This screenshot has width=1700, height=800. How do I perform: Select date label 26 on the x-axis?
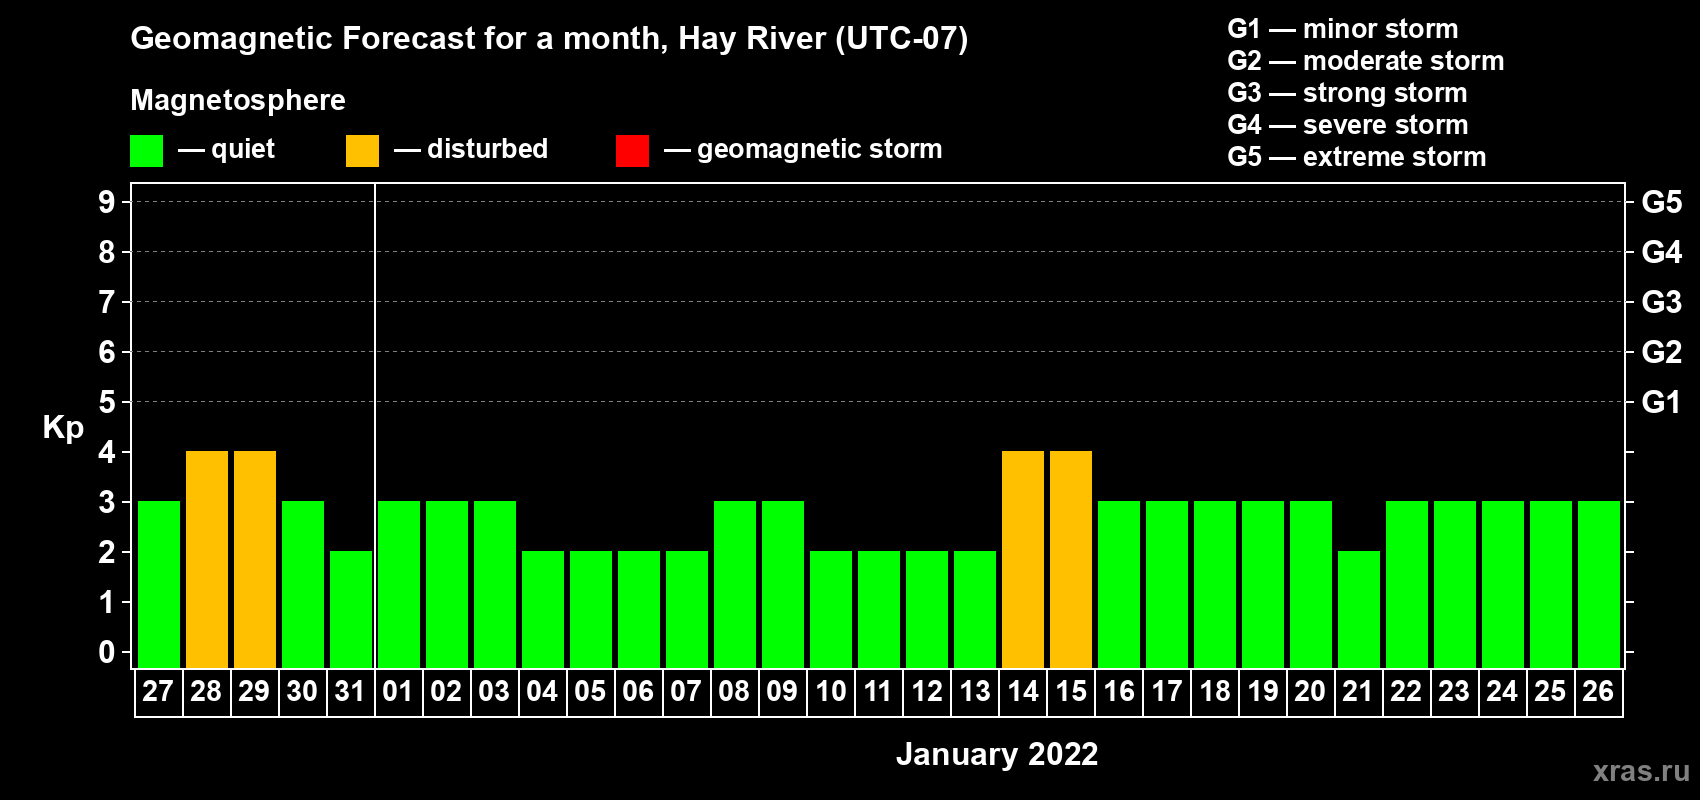pos(1598,692)
